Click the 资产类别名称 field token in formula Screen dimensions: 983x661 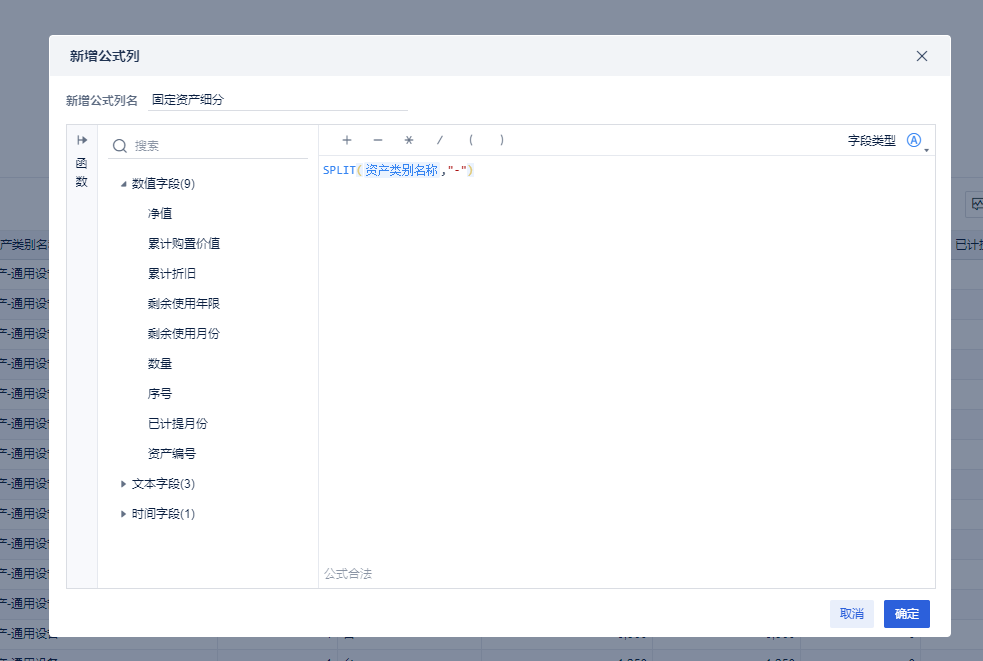pyautogui.click(x=401, y=170)
